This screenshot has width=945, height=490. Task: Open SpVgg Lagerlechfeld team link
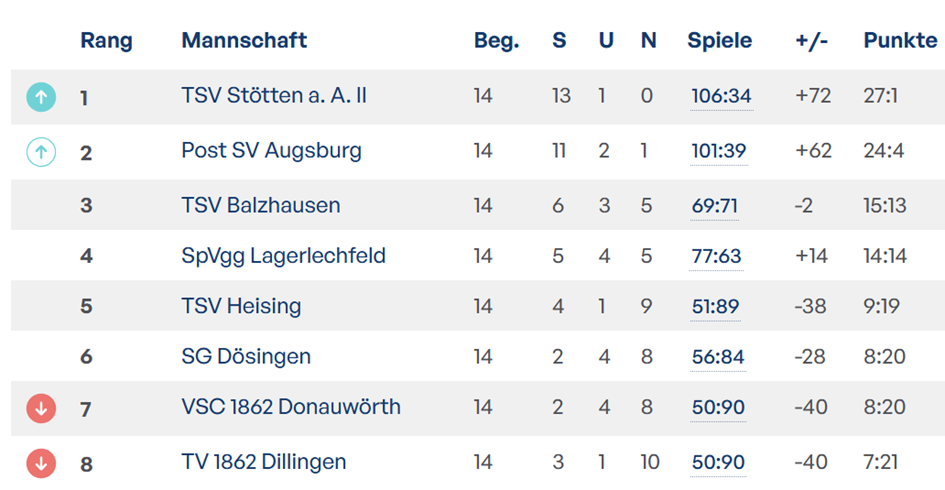click(283, 256)
